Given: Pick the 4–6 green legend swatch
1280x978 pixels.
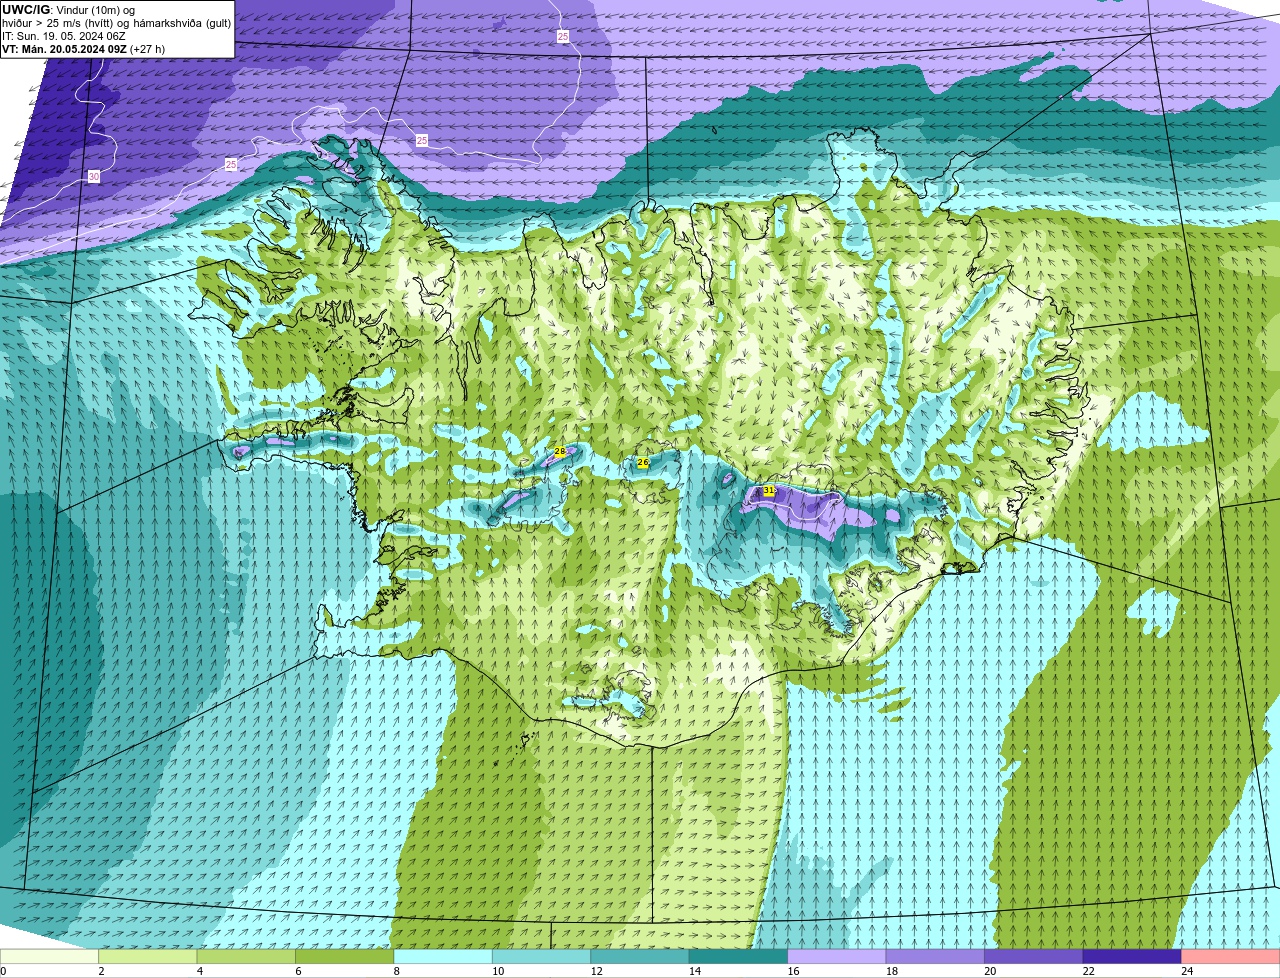Looking at the screenshot, I should point(248,956).
